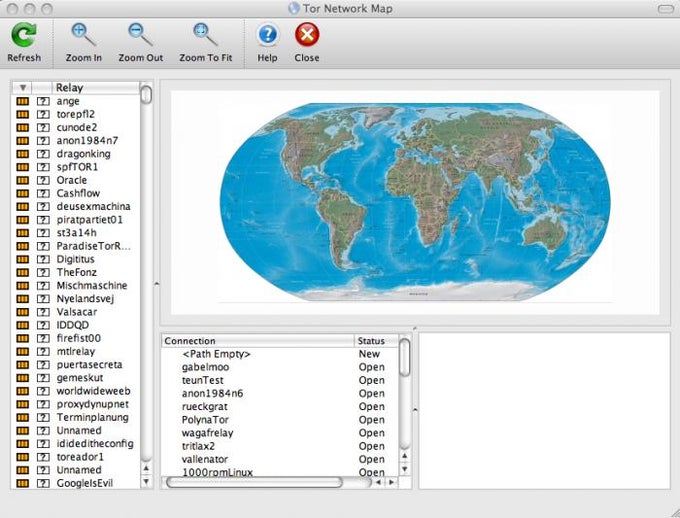Select the teunTest connection

280,380
